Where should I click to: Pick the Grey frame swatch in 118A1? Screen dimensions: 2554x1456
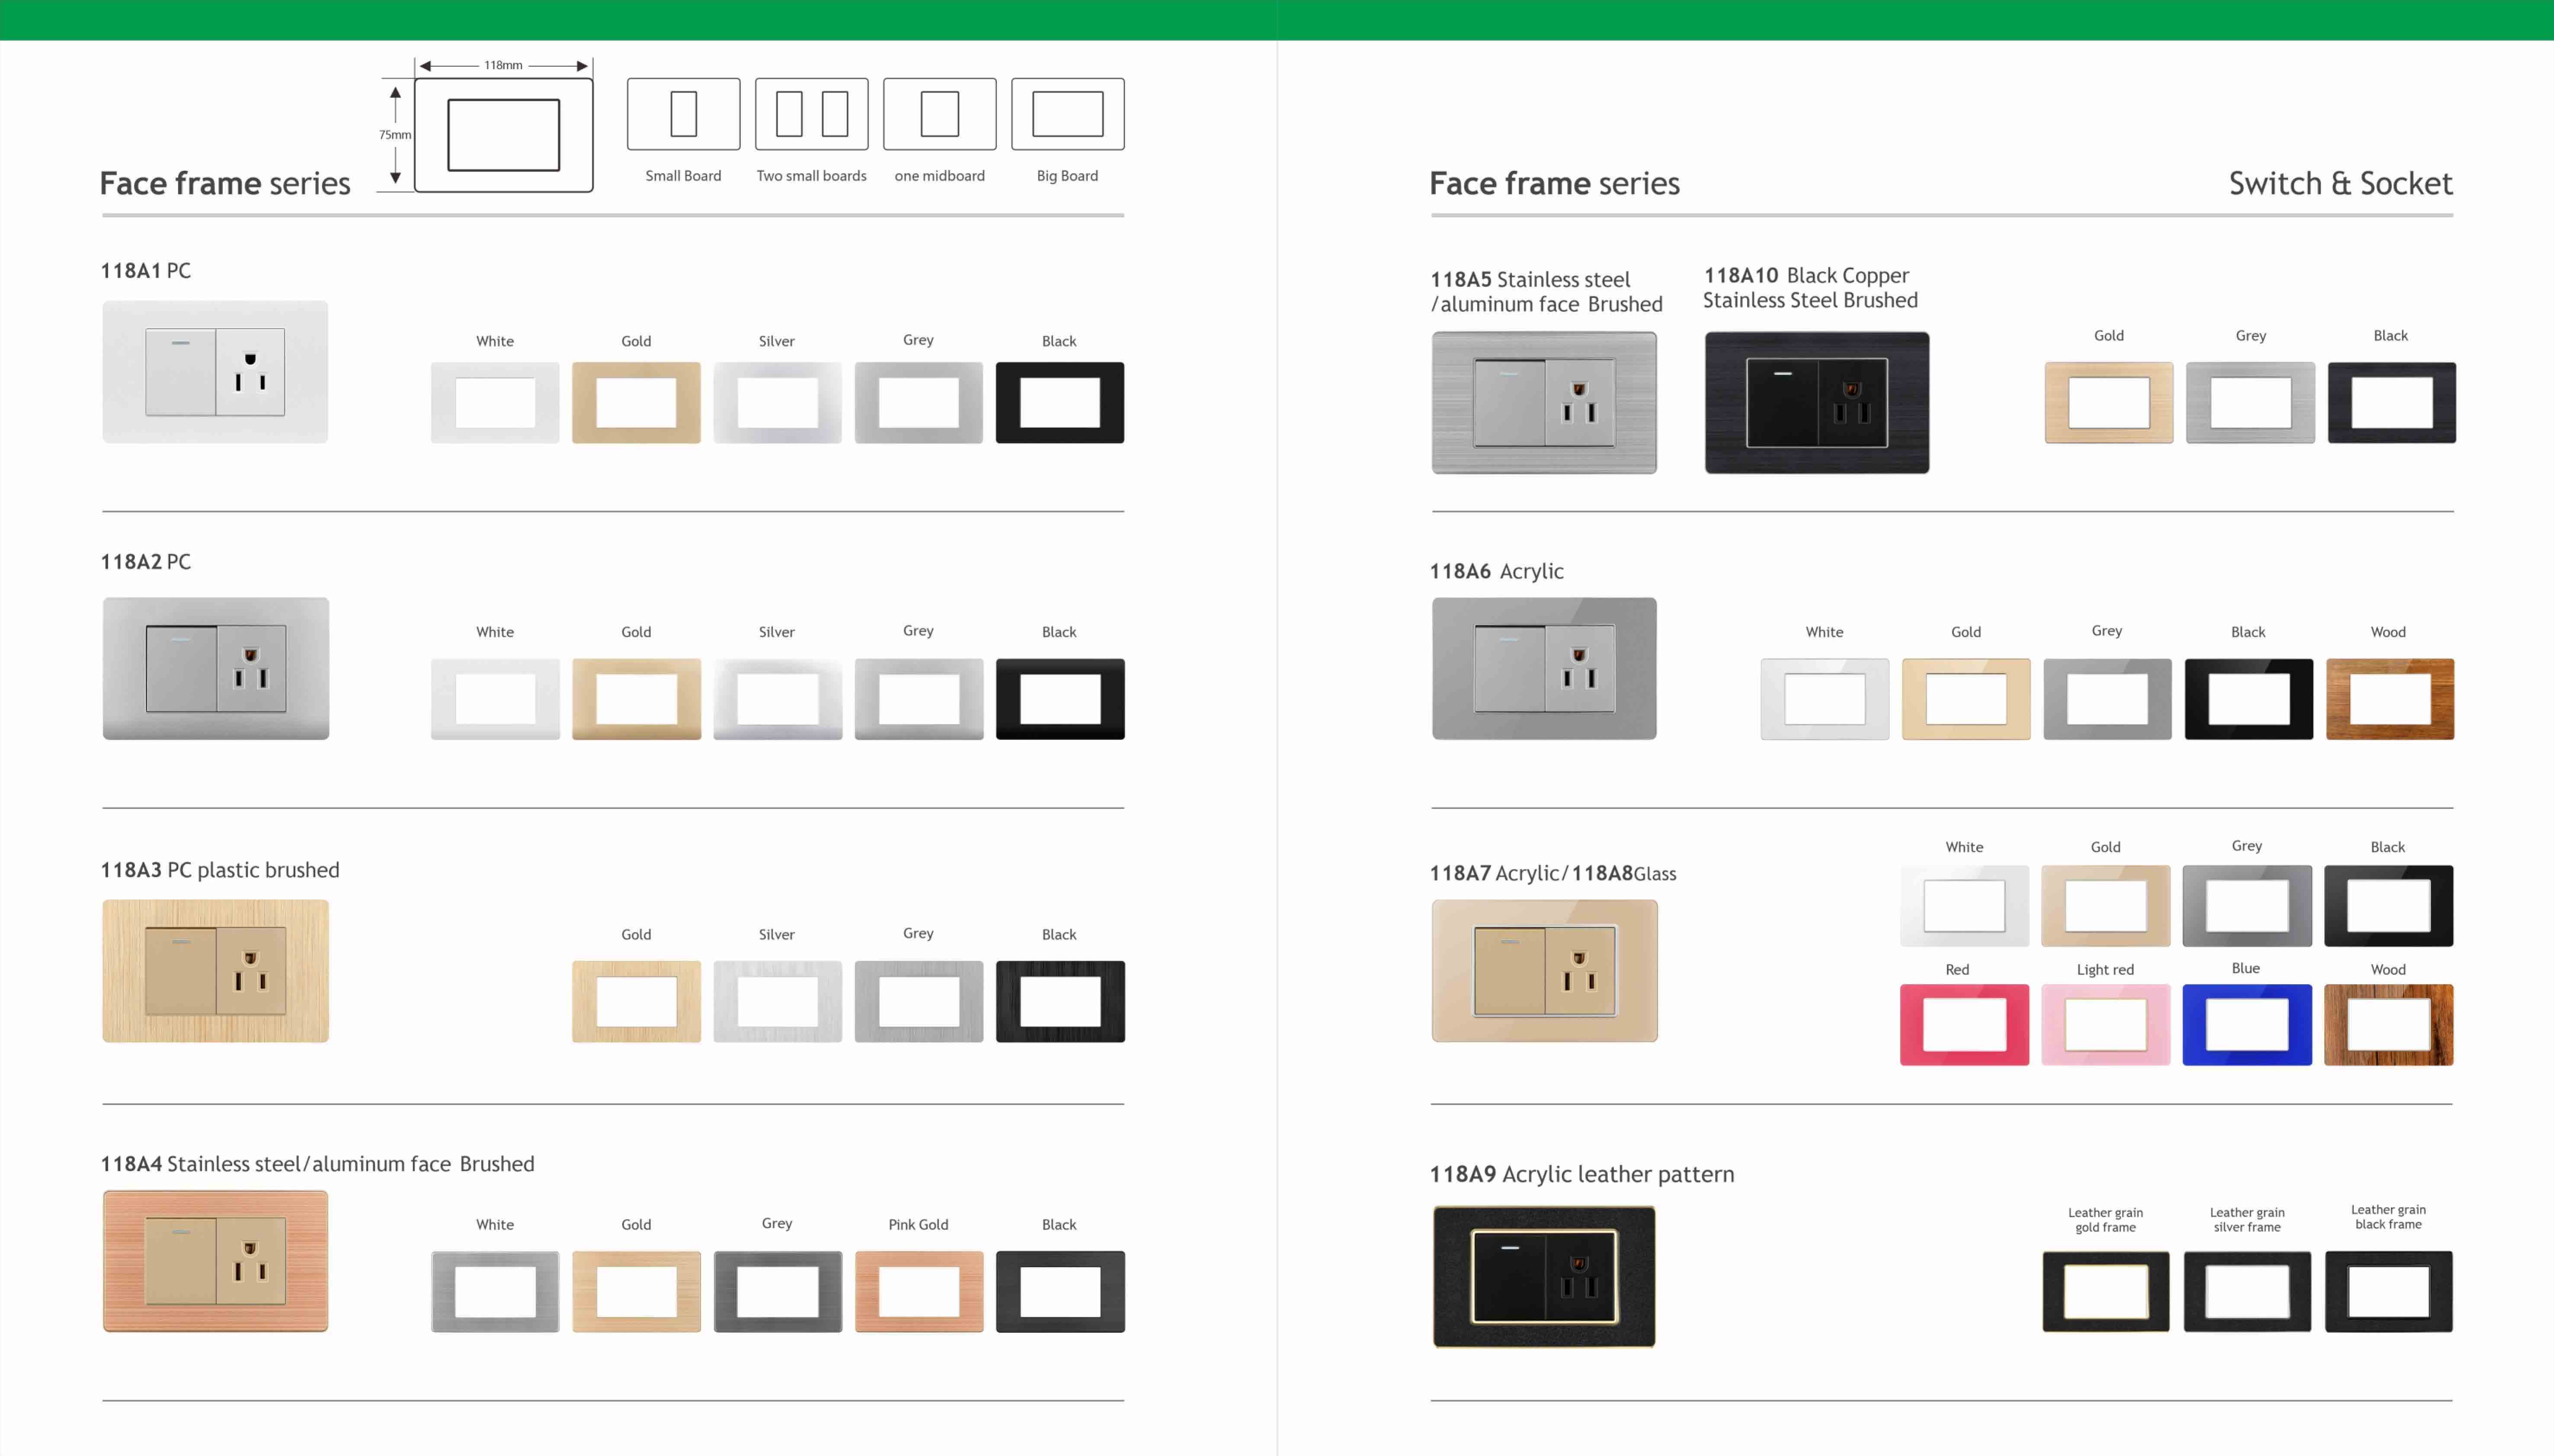918,402
